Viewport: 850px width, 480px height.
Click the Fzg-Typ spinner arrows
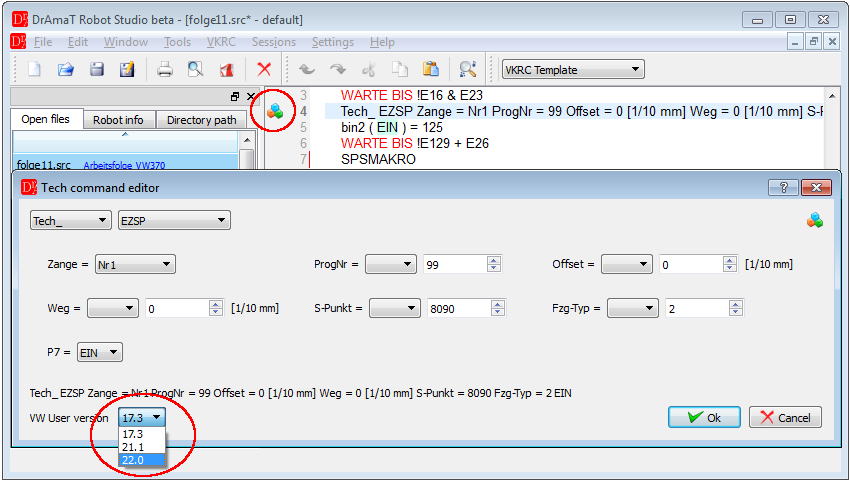(x=736, y=308)
